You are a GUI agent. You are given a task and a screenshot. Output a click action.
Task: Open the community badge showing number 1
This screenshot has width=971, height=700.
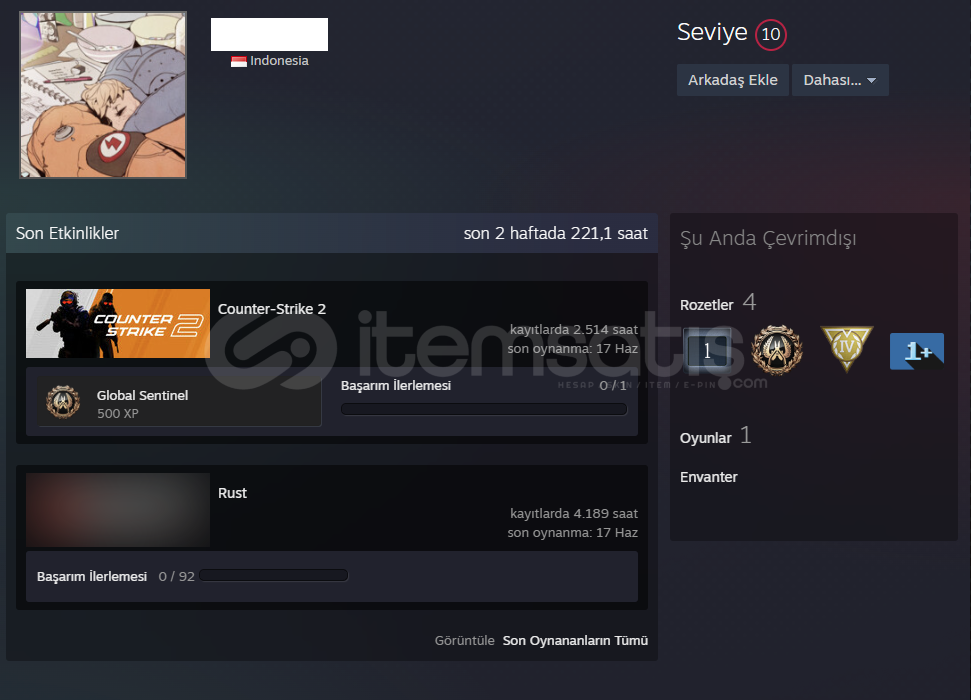(x=707, y=349)
